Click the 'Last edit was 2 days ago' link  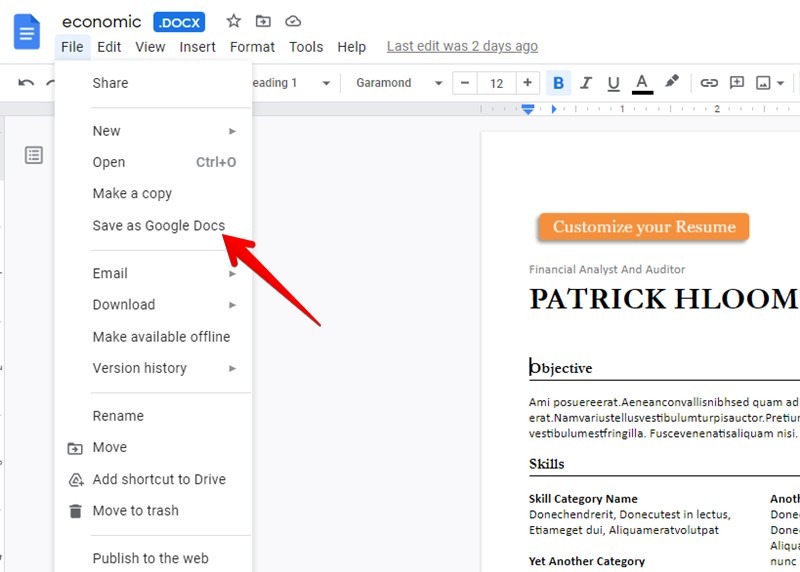click(x=462, y=46)
